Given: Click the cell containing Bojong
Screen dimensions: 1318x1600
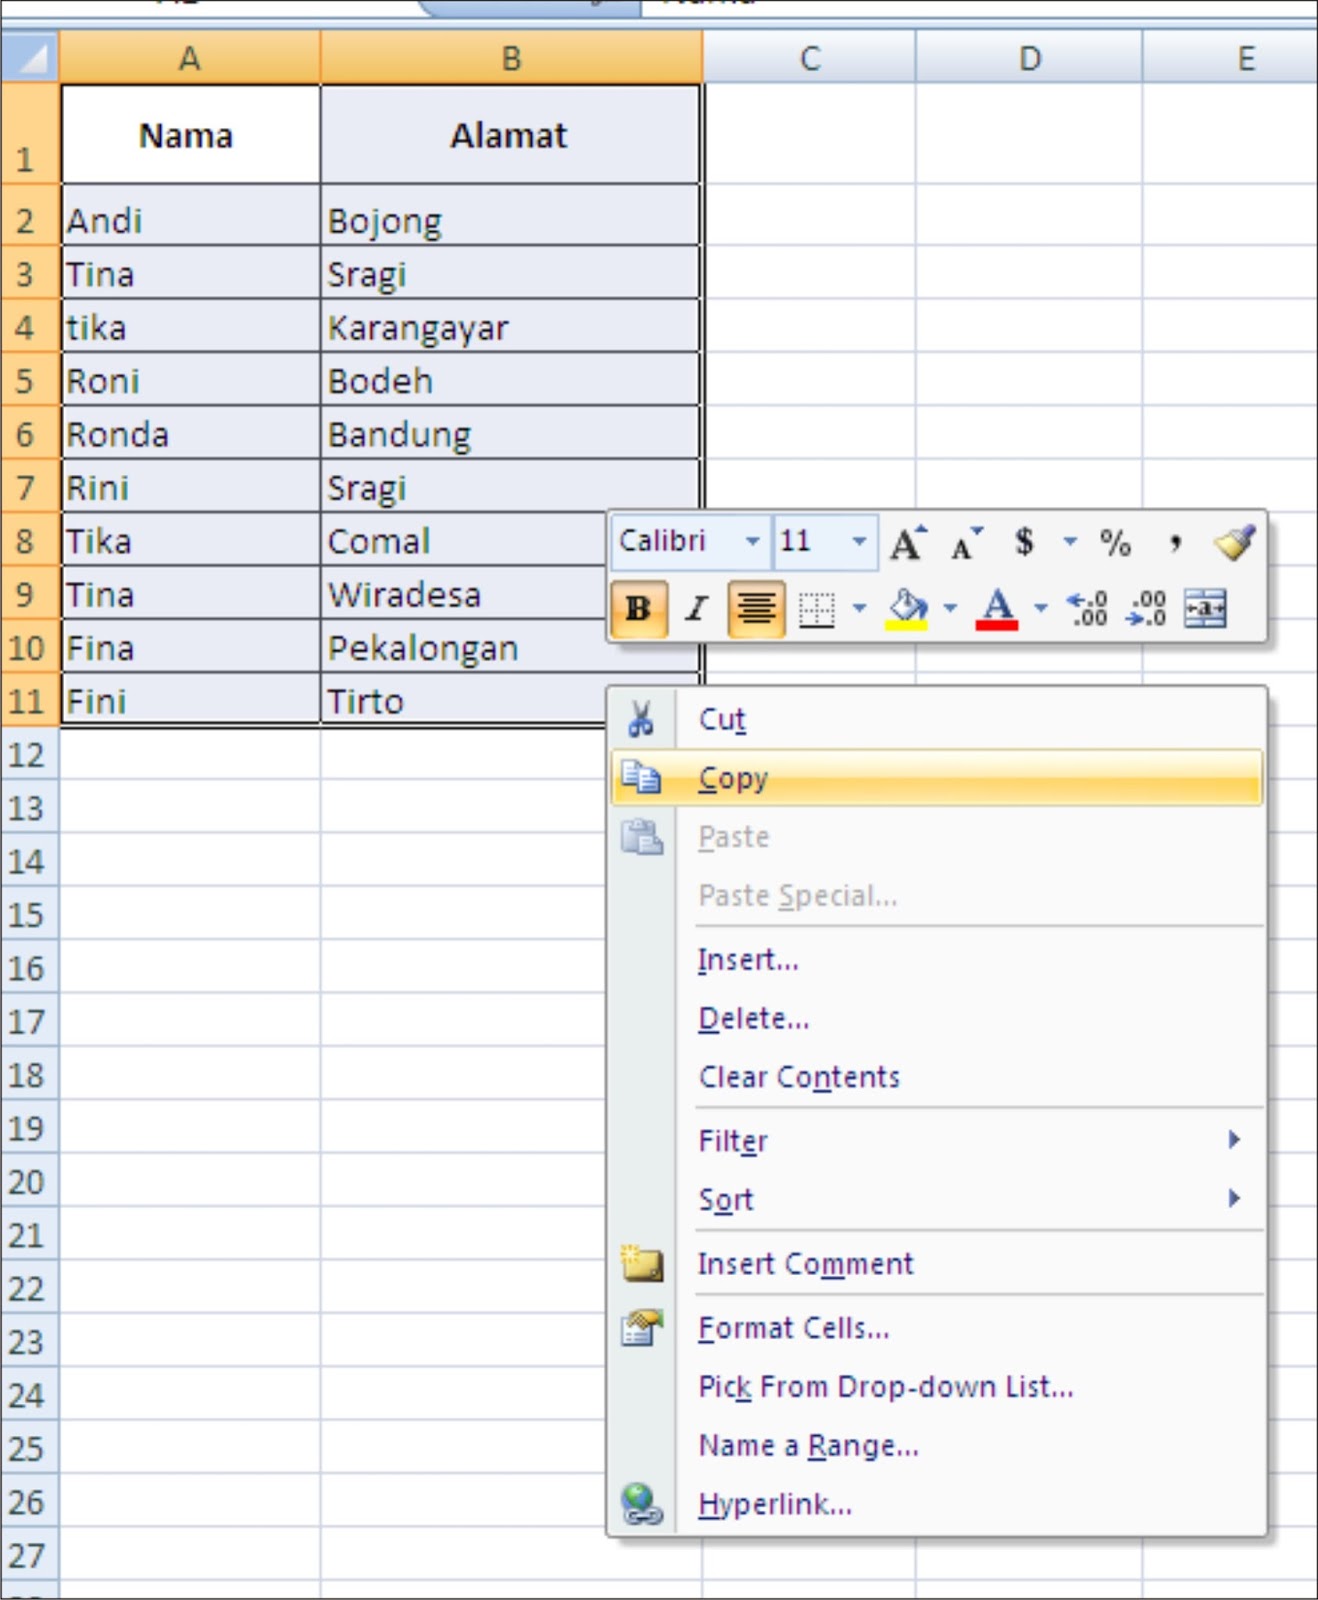Looking at the screenshot, I should point(510,216).
